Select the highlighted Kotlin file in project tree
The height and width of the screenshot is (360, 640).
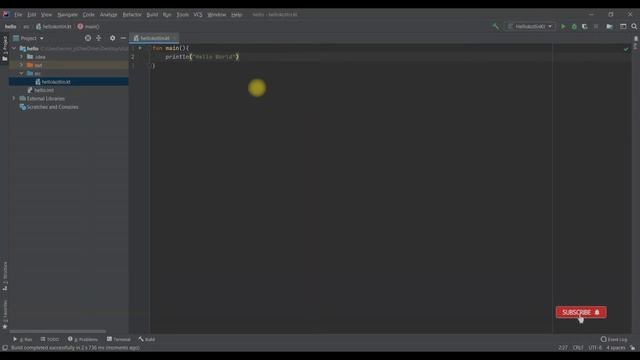[x=69, y=82]
